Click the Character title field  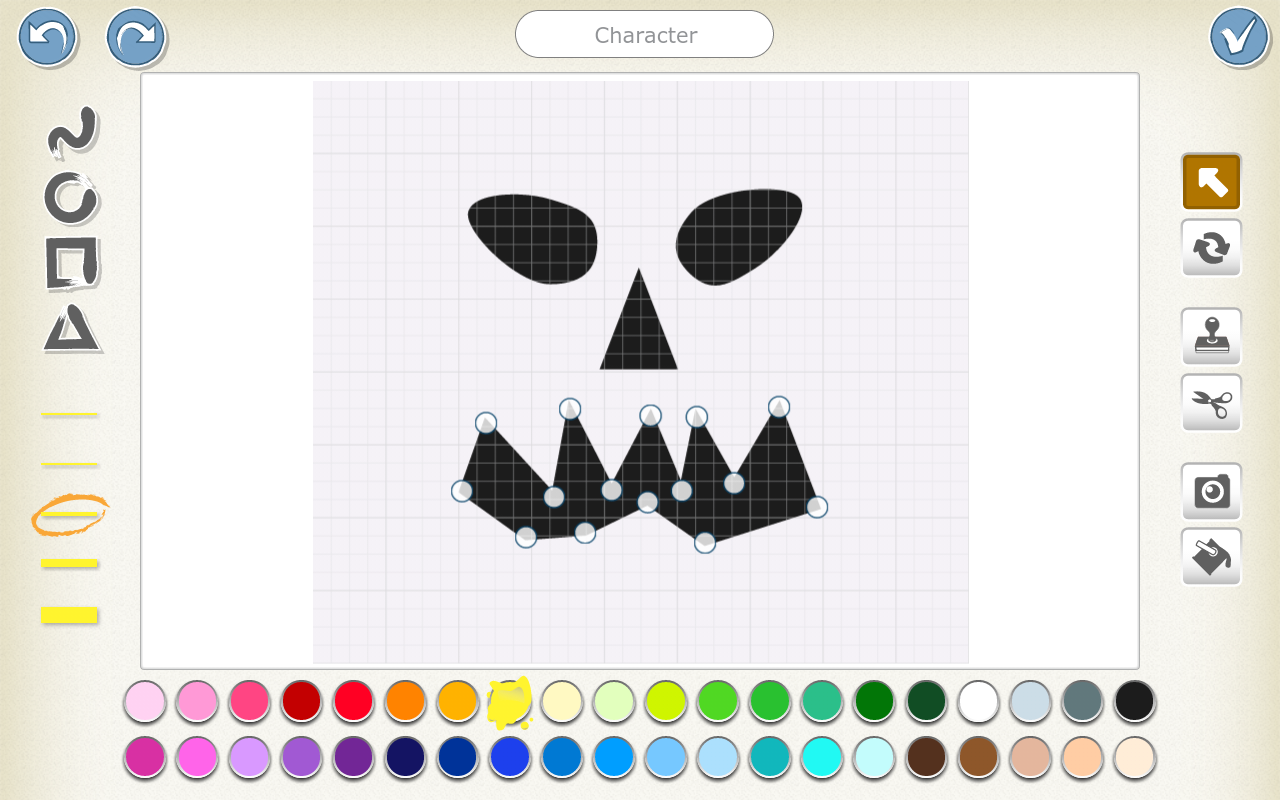(644, 34)
